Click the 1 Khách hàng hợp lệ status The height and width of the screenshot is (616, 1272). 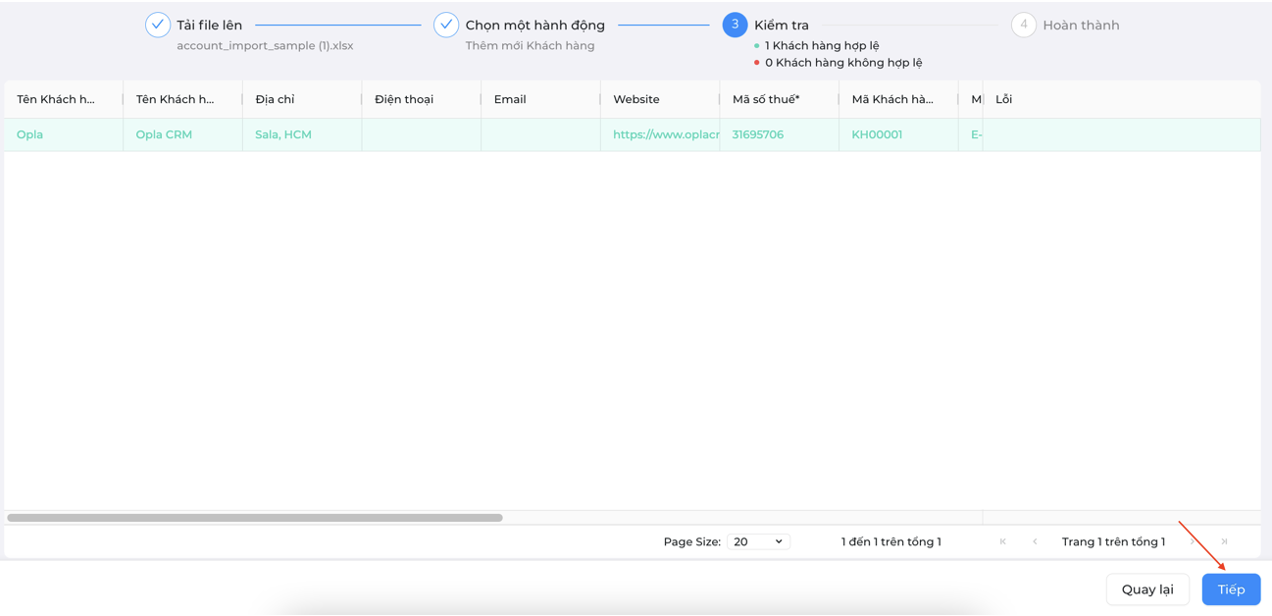822,46
